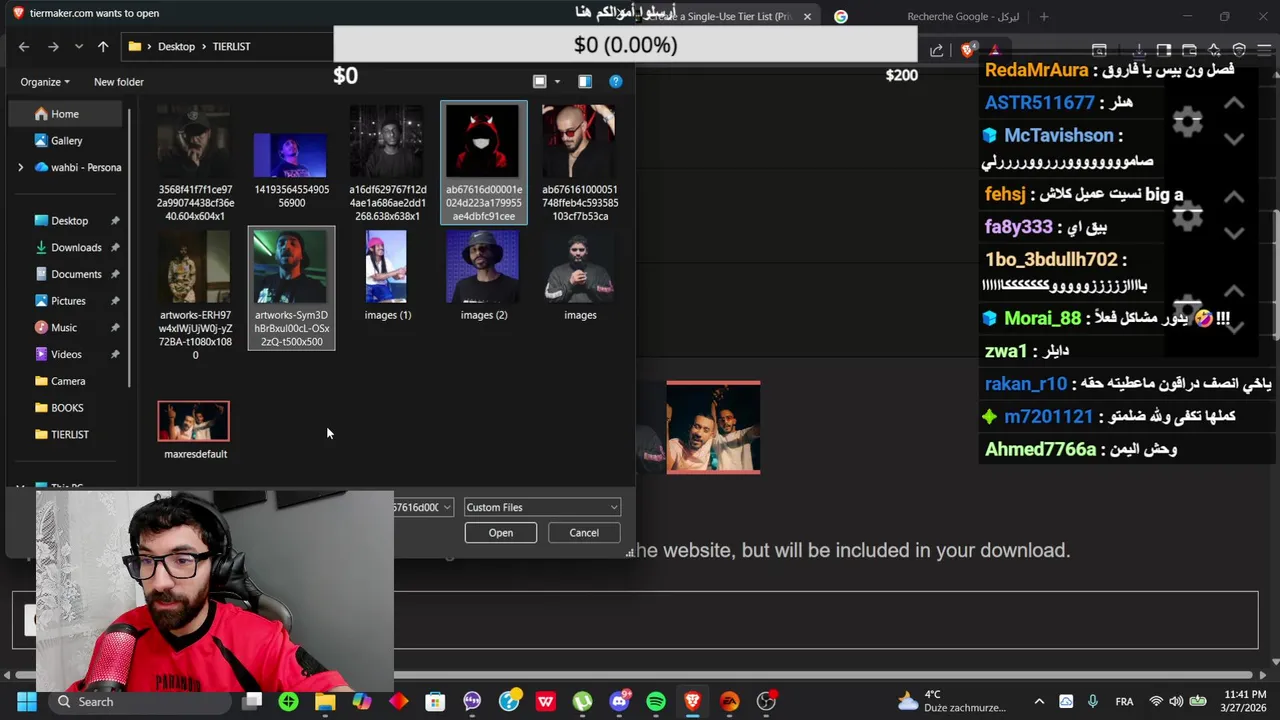Screen dimensions: 1280x720
Task: Click TIERLIST in the address path
Action: pyautogui.click(x=231, y=46)
